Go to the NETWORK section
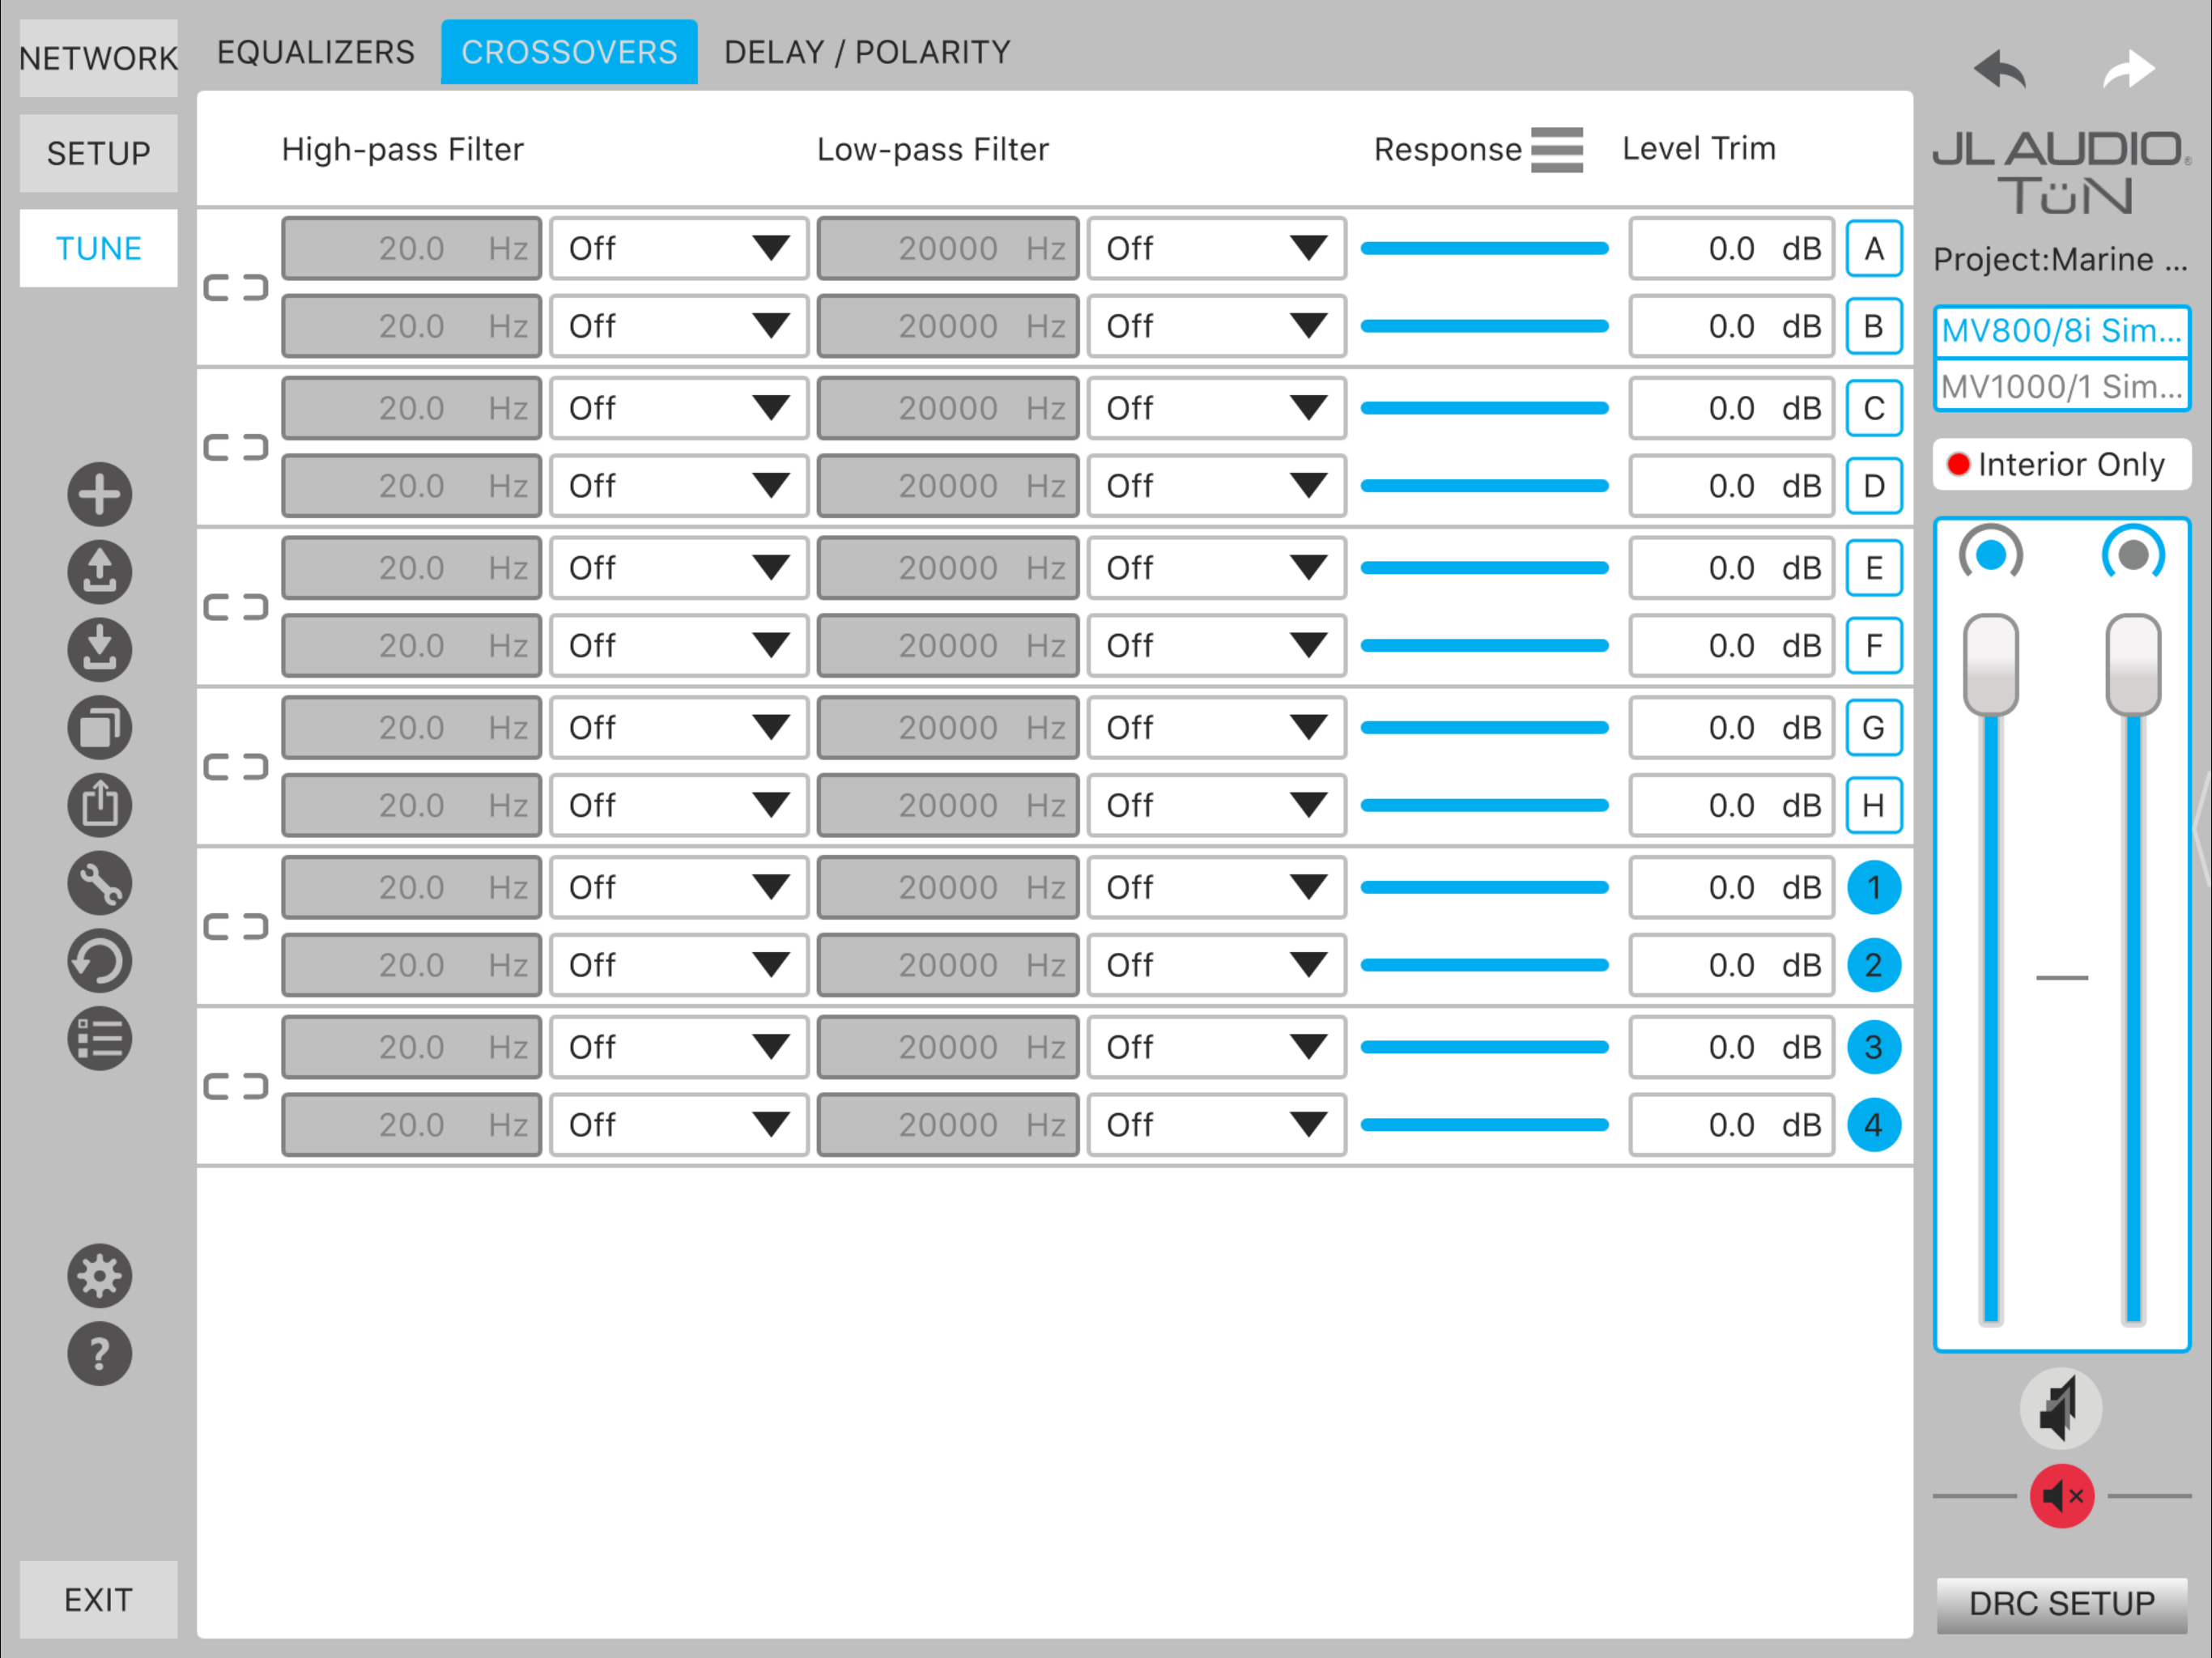2212x1658 pixels. (x=99, y=58)
